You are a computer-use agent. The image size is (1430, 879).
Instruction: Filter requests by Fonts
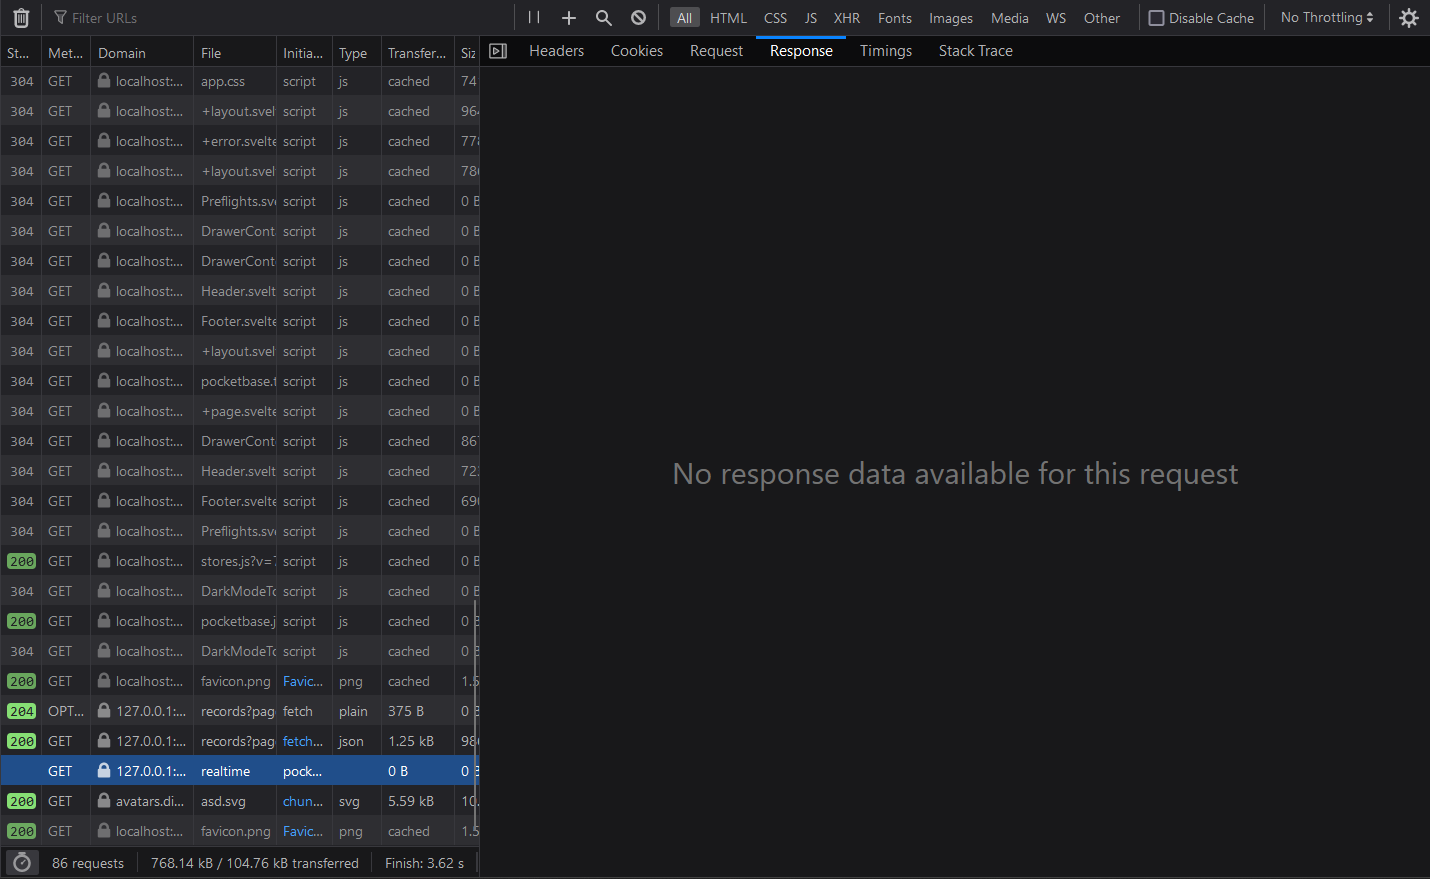coord(894,18)
